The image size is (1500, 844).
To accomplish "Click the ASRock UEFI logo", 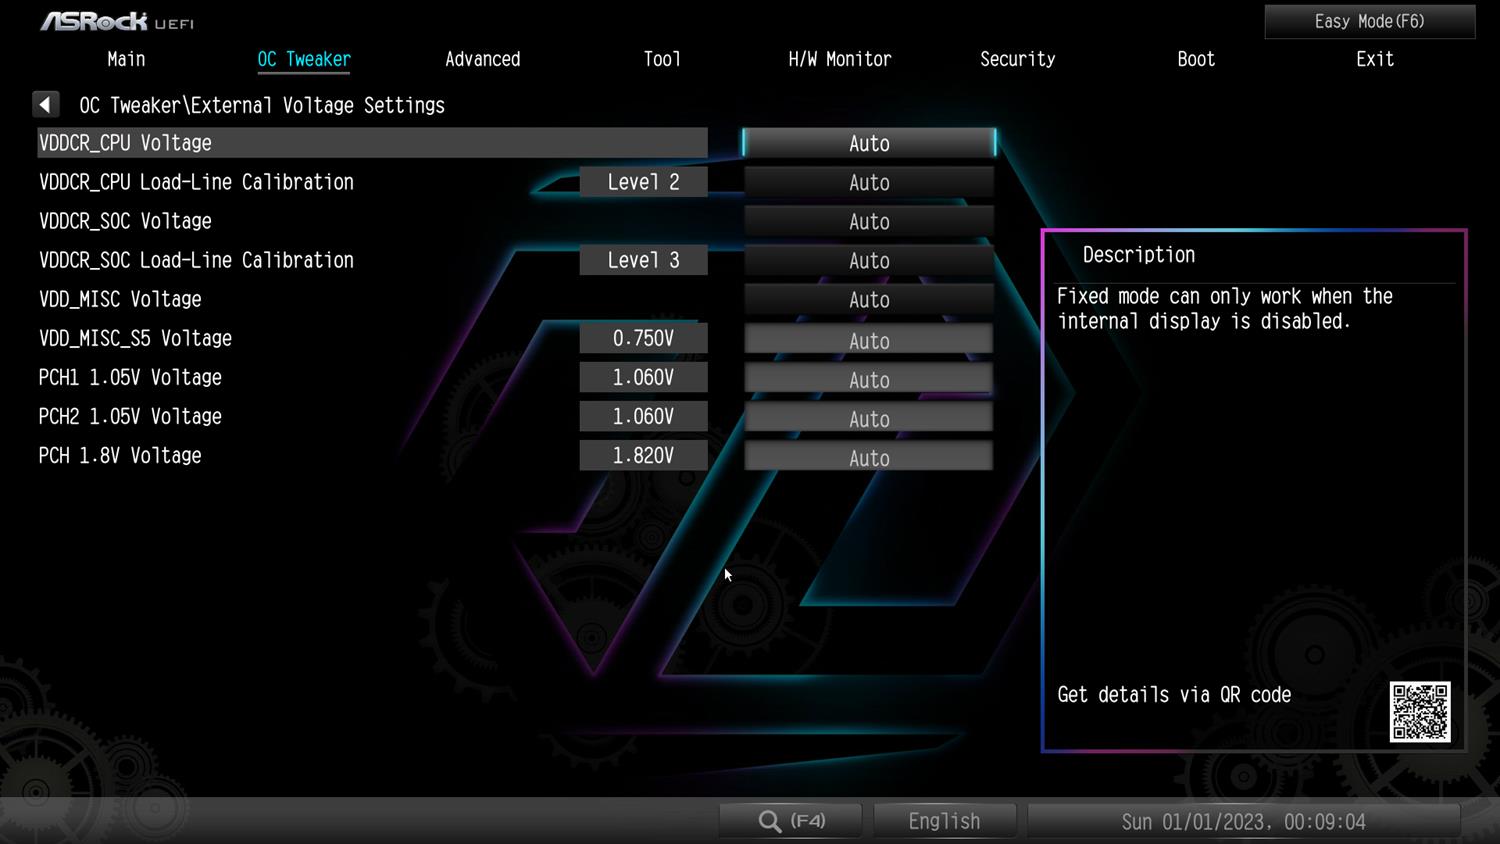I will coord(117,21).
